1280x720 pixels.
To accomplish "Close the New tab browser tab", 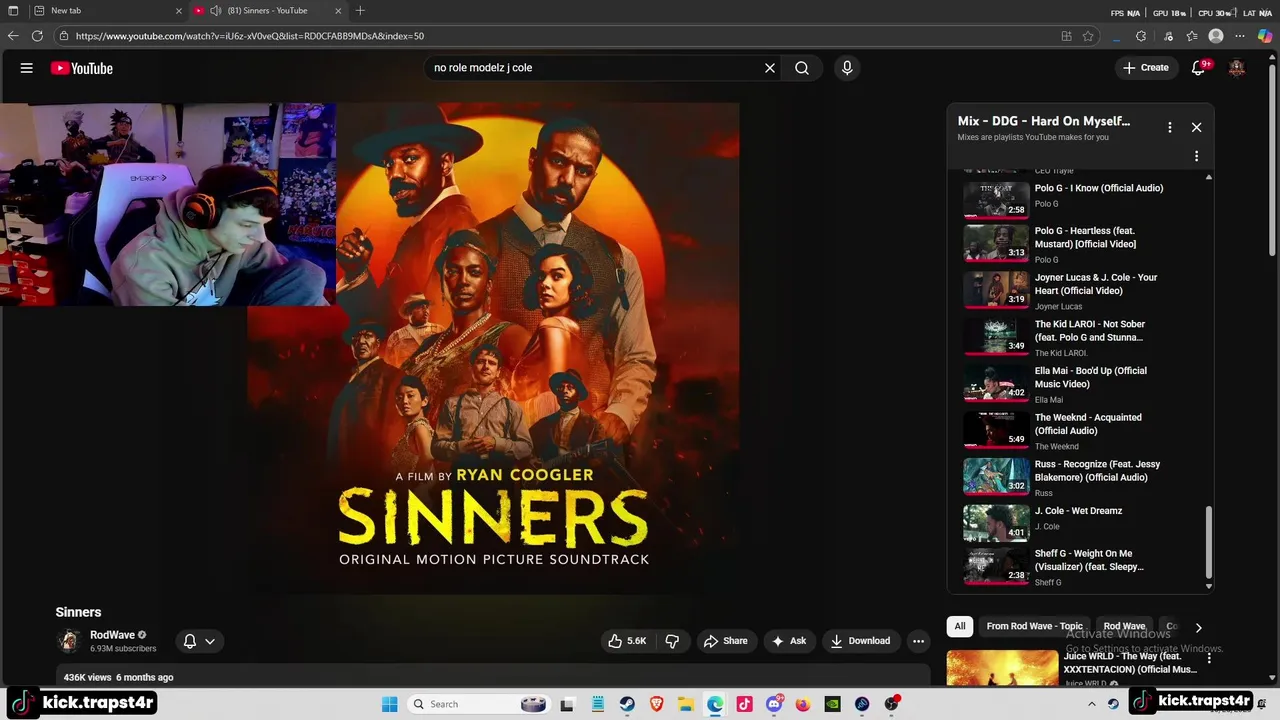I will click(179, 11).
